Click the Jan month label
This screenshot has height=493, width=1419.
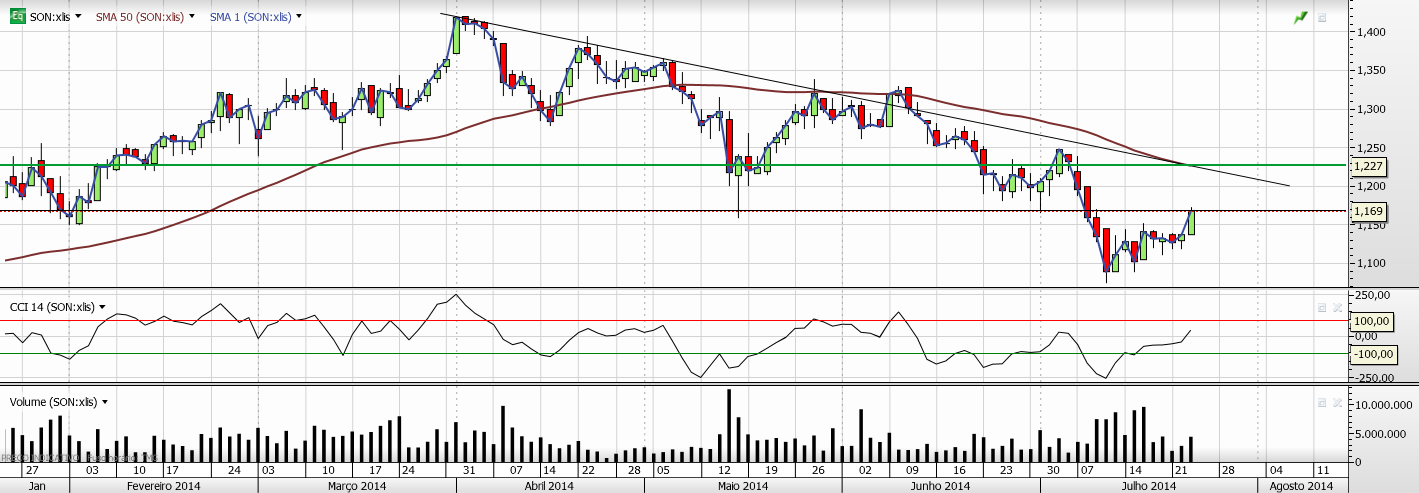coord(36,486)
